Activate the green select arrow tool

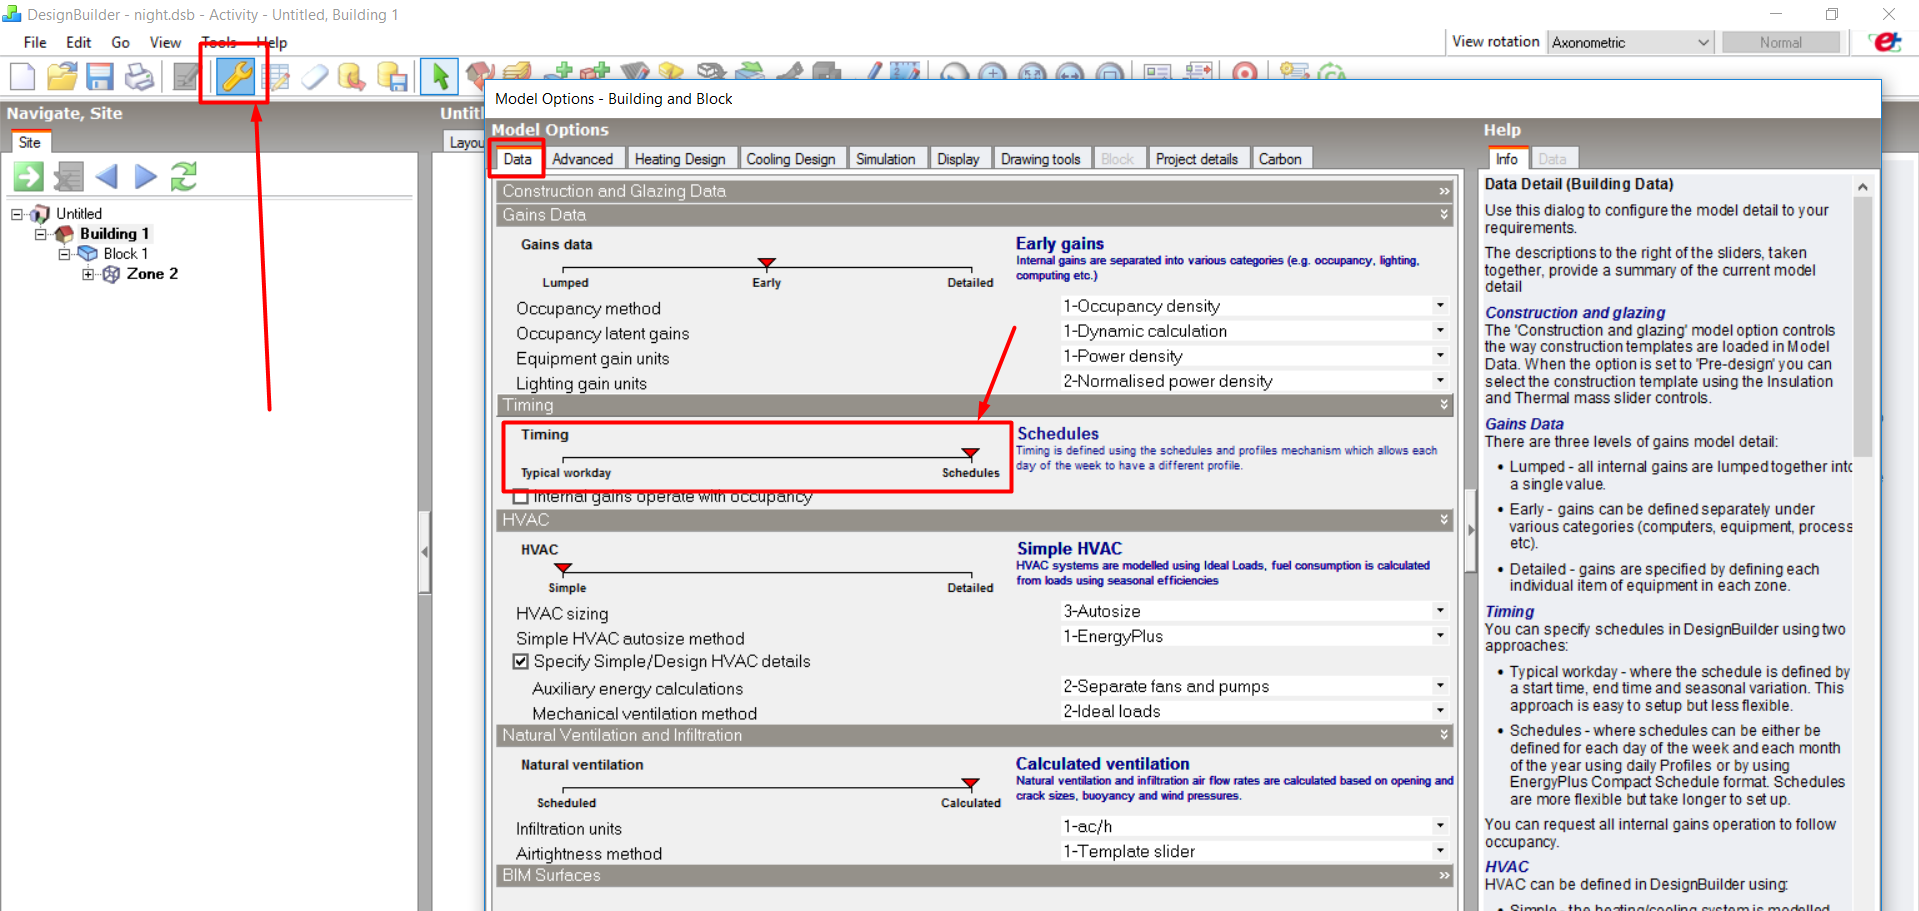(440, 77)
